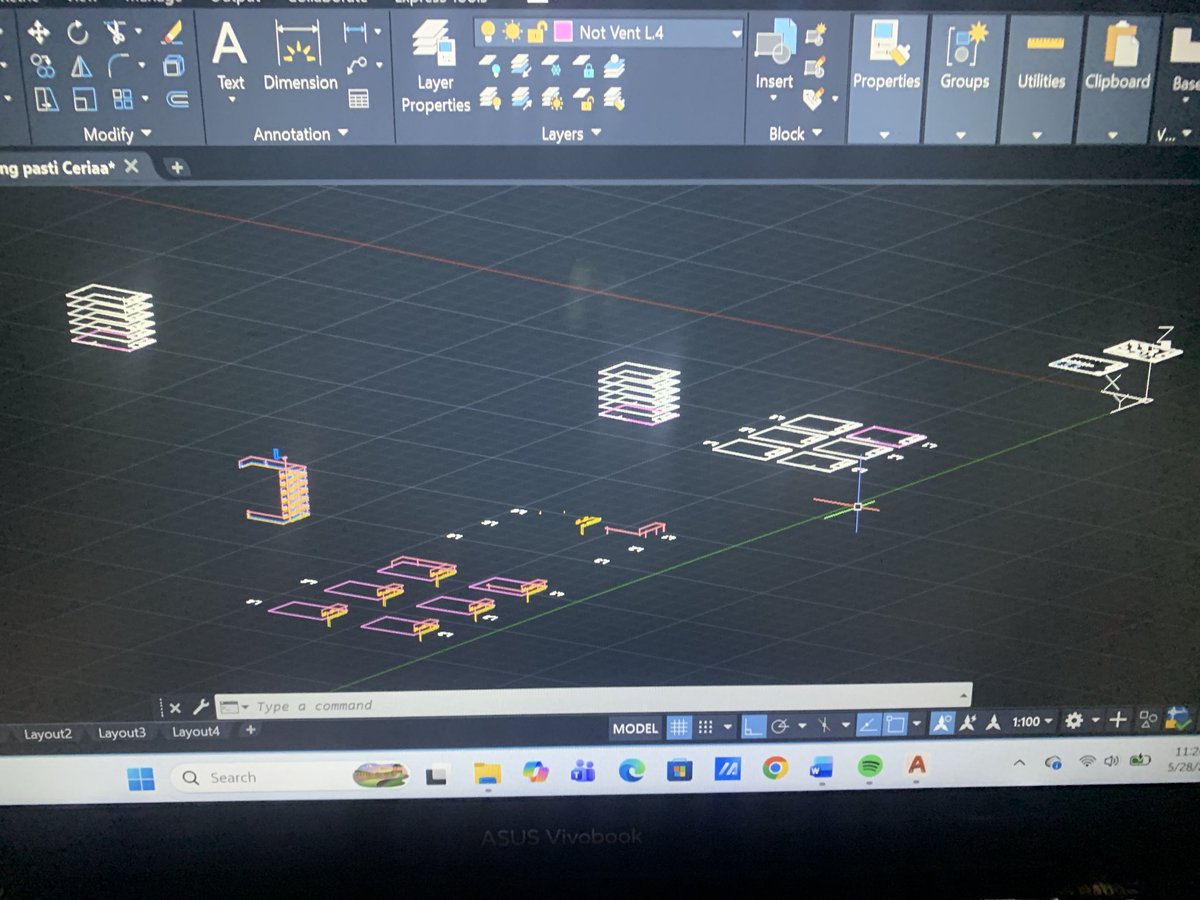Toggle layer on/off lightbulb in layer dropdown

point(488,32)
